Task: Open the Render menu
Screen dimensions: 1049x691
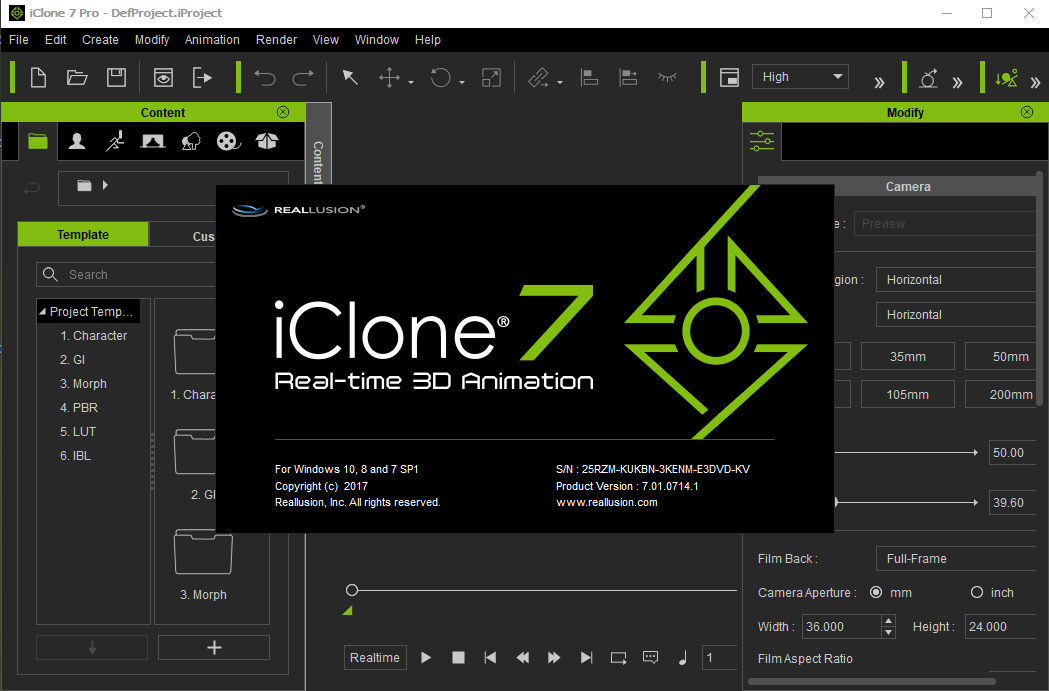Action: 276,39
